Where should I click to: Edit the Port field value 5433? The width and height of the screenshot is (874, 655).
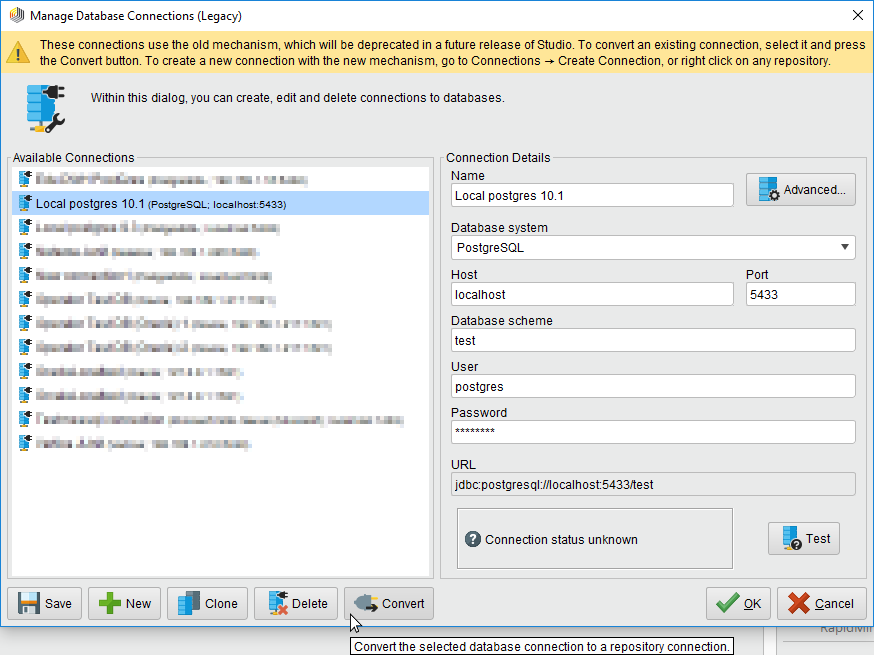(x=800, y=294)
